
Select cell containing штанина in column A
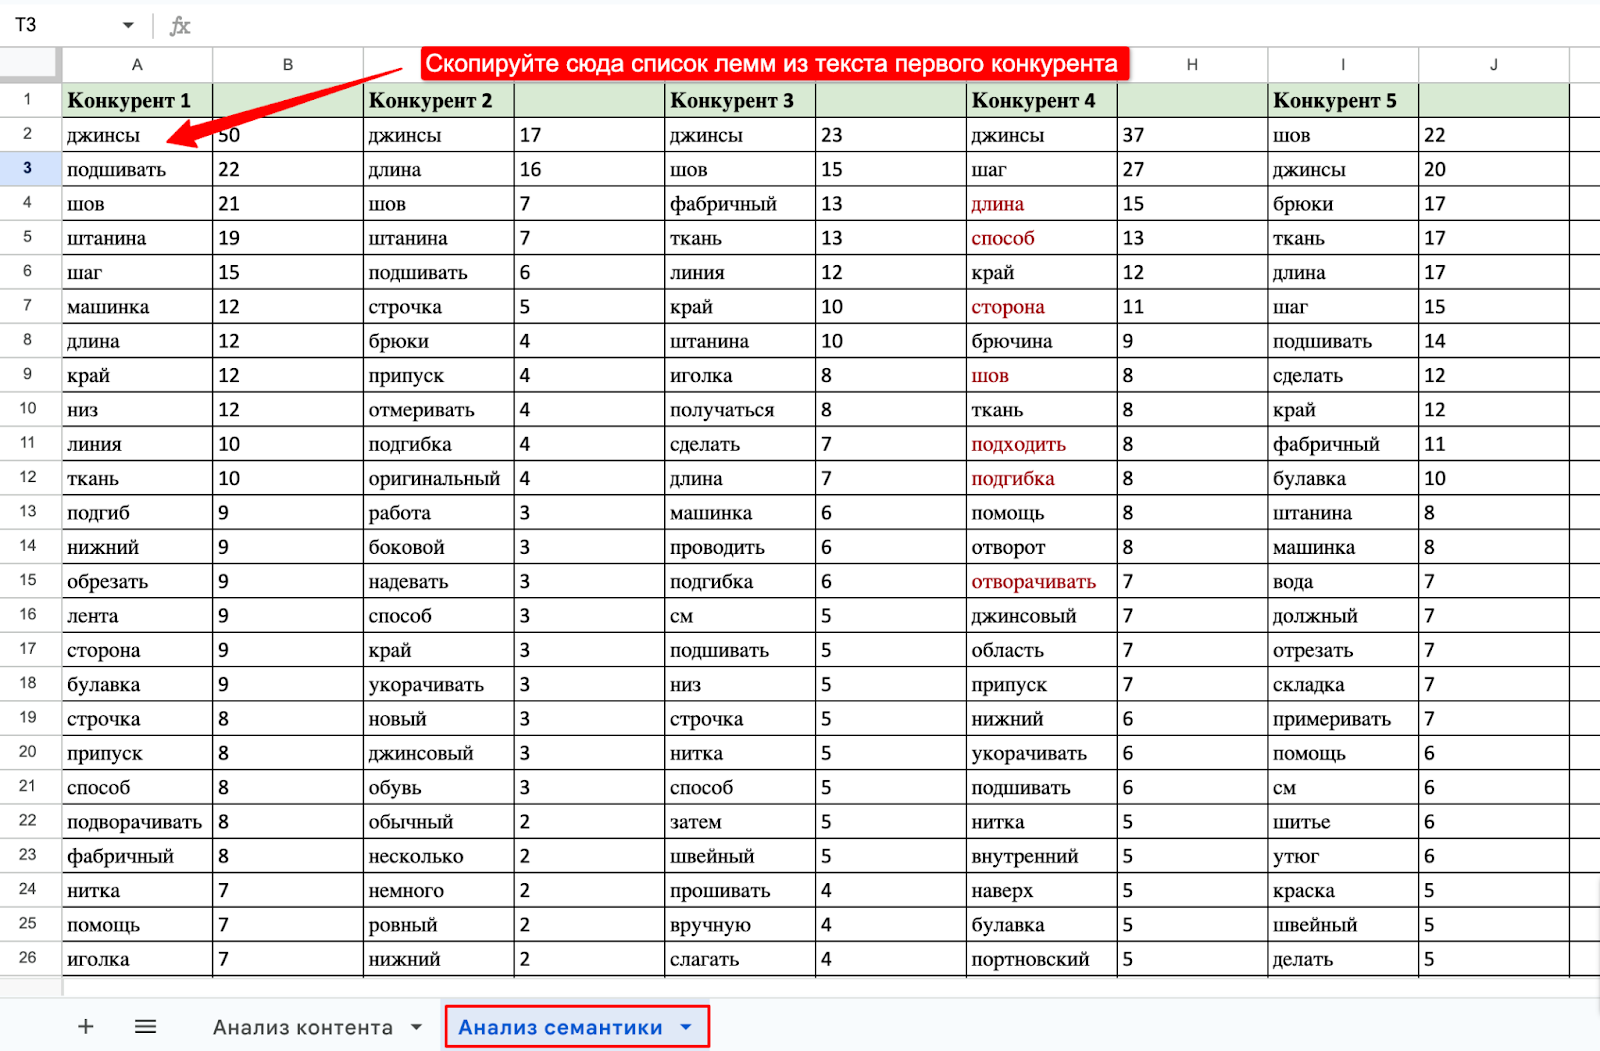[137, 238]
